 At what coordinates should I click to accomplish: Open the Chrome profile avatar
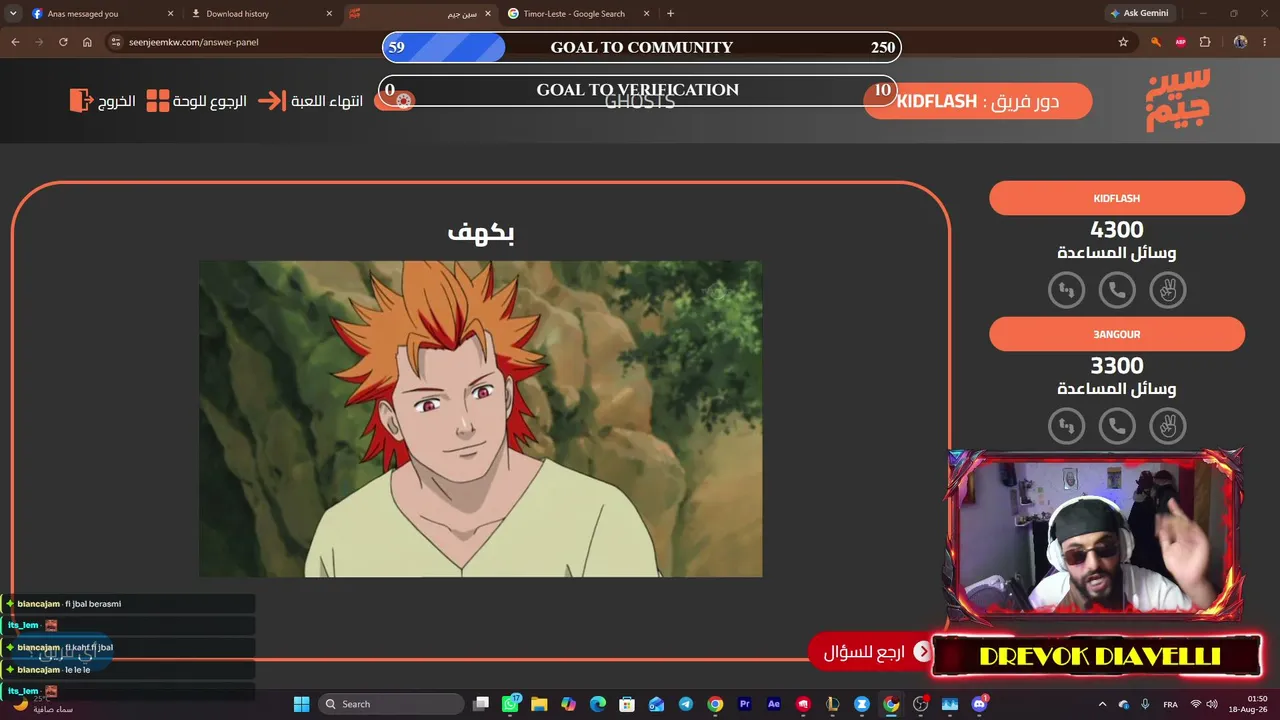pyautogui.click(x=1240, y=42)
